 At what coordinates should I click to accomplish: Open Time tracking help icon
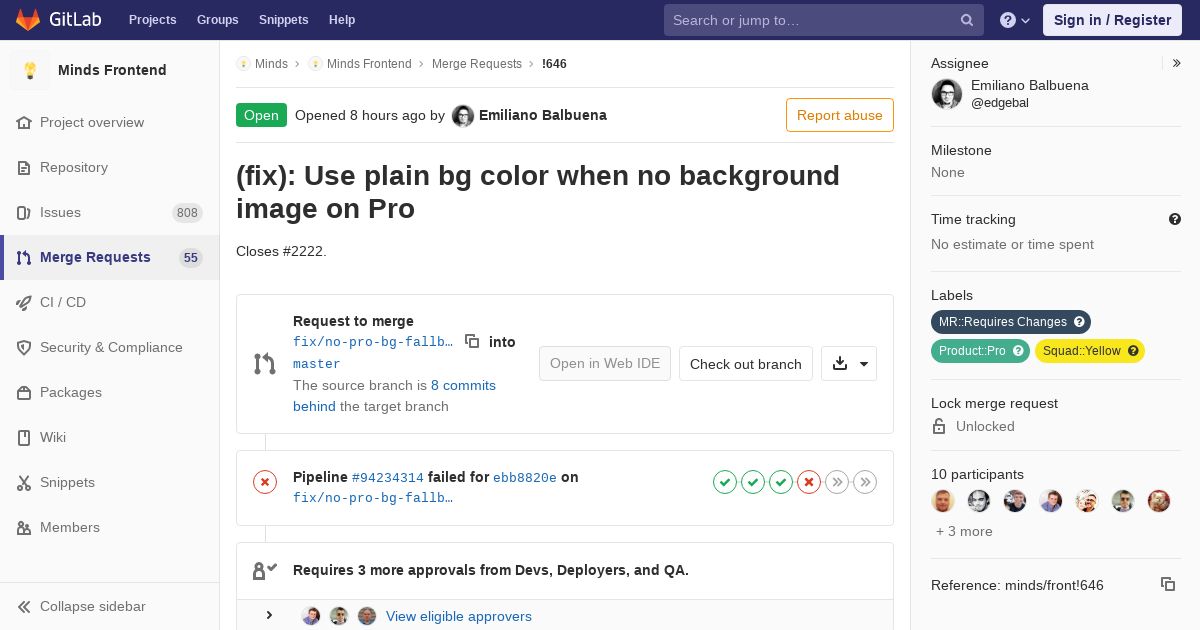(x=1174, y=219)
